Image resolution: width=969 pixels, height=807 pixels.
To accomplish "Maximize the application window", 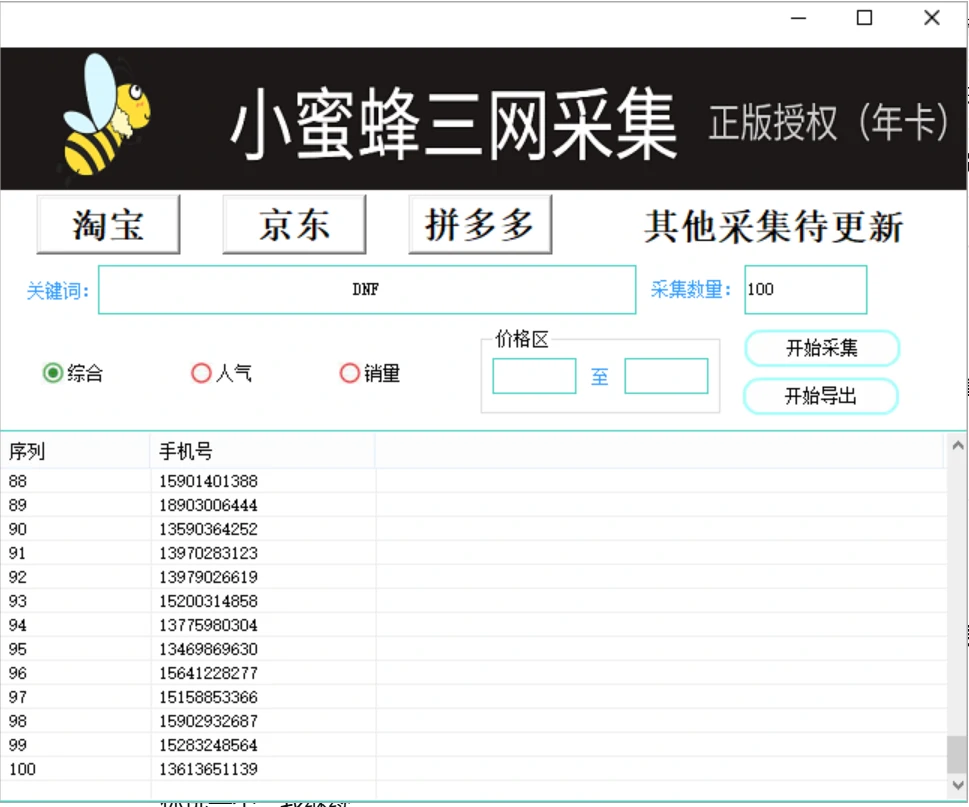I will tap(865, 18).
